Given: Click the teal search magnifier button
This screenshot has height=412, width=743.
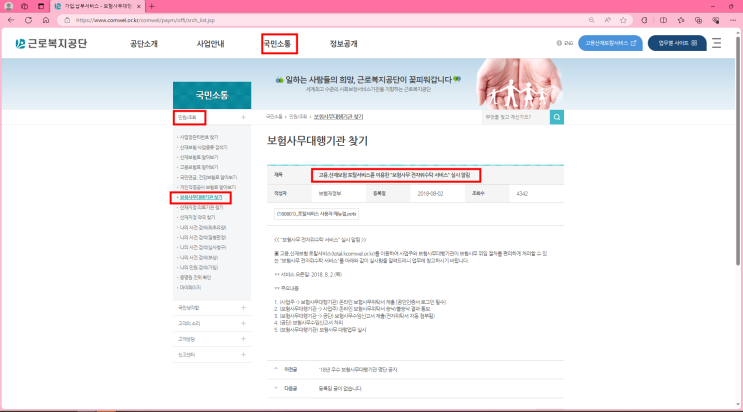Looking at the screenshot, I should (x=557, y=117).
